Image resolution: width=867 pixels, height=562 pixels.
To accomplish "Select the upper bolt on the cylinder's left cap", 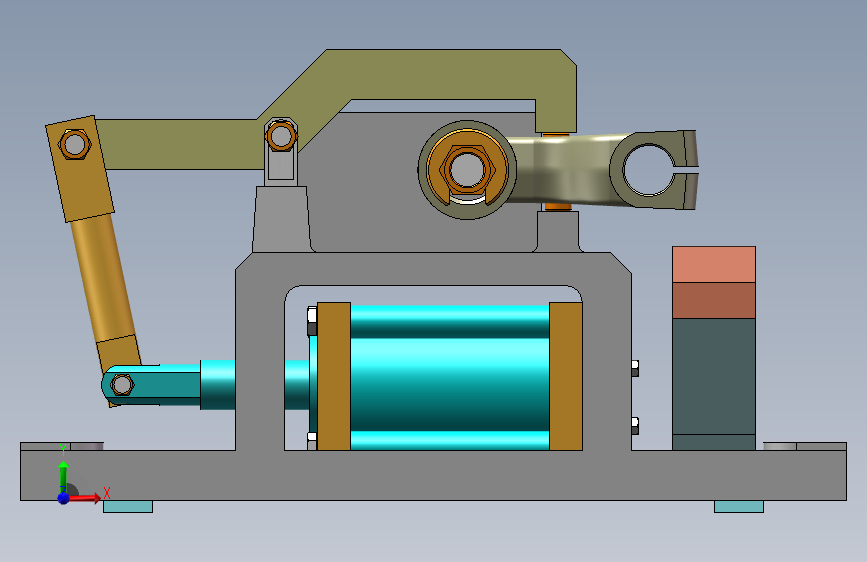I will [312, 322].
